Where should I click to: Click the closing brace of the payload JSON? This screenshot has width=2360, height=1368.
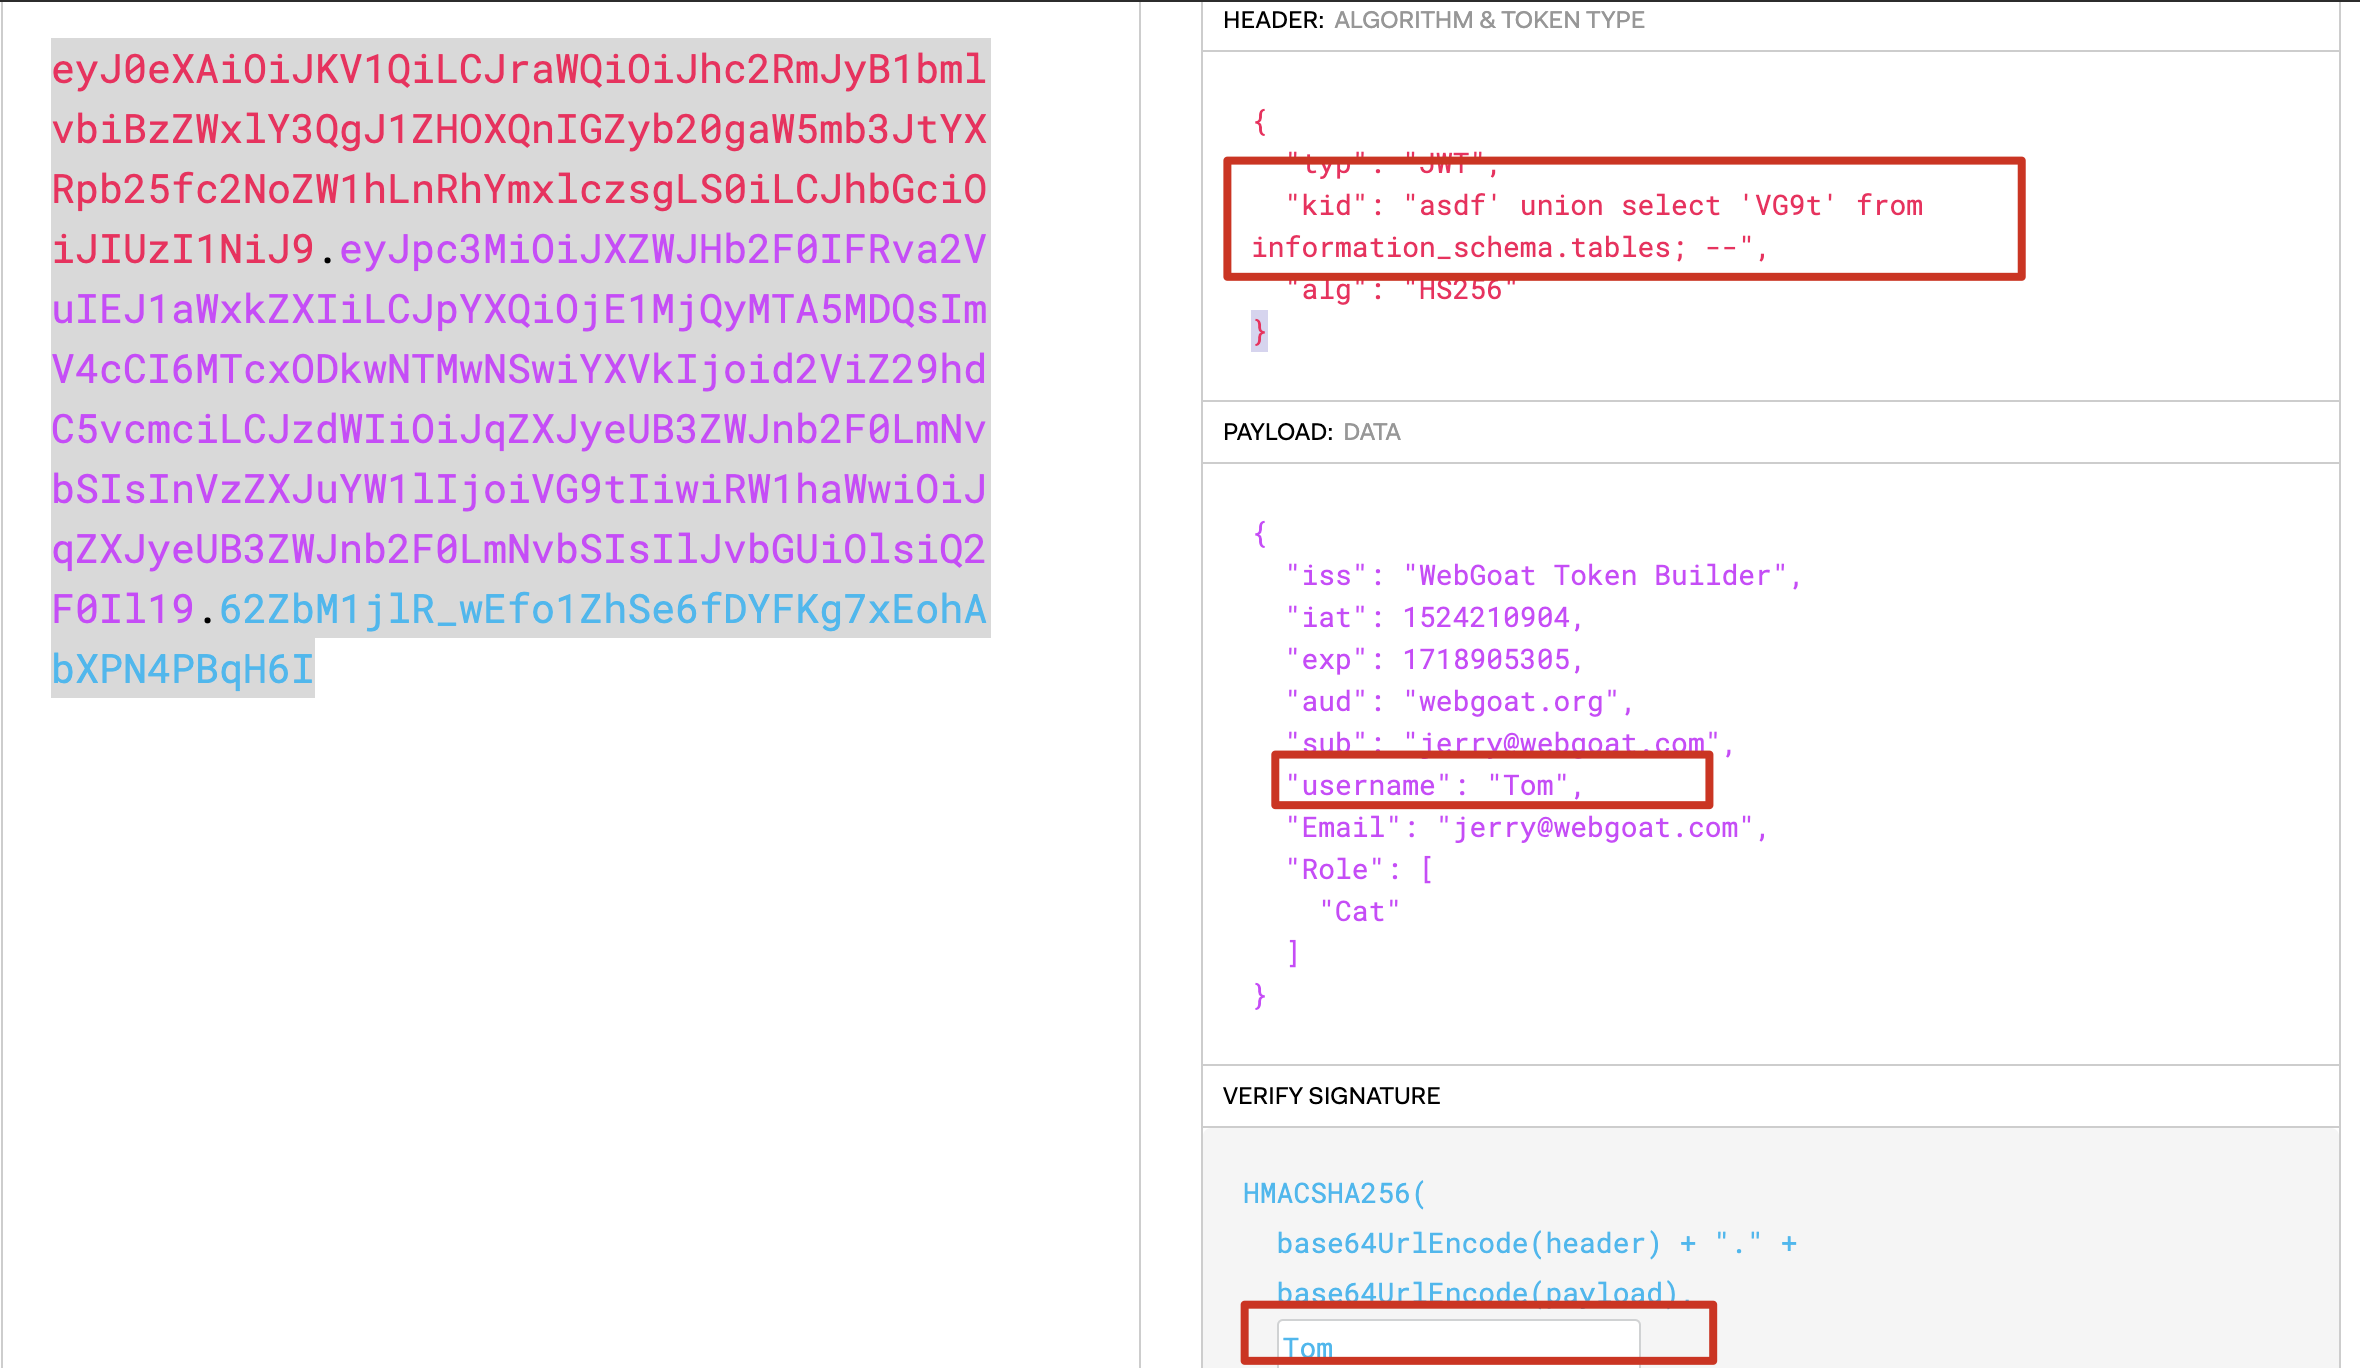(1259, 996)
